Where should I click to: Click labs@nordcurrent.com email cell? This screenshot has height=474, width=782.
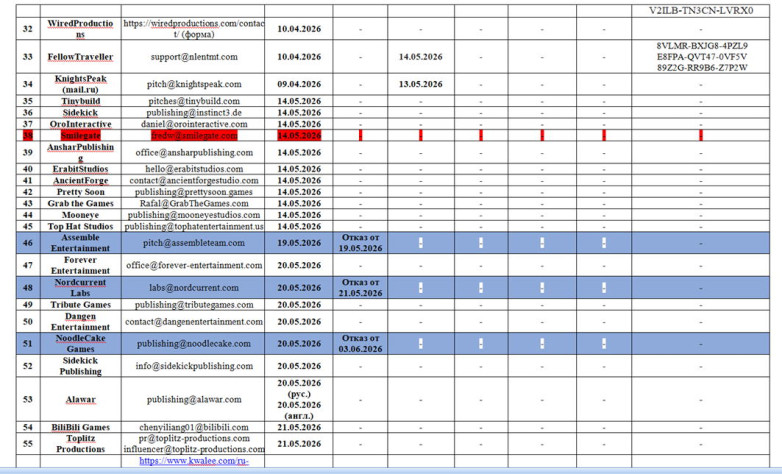(193, 288)
